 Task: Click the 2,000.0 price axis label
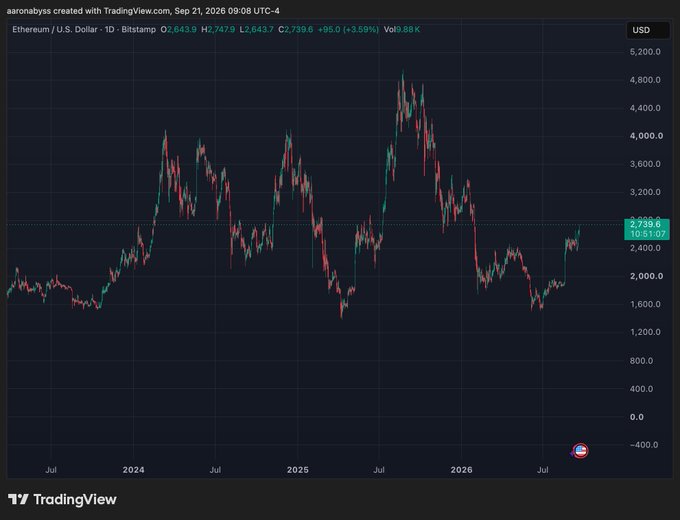coord(646,276)
